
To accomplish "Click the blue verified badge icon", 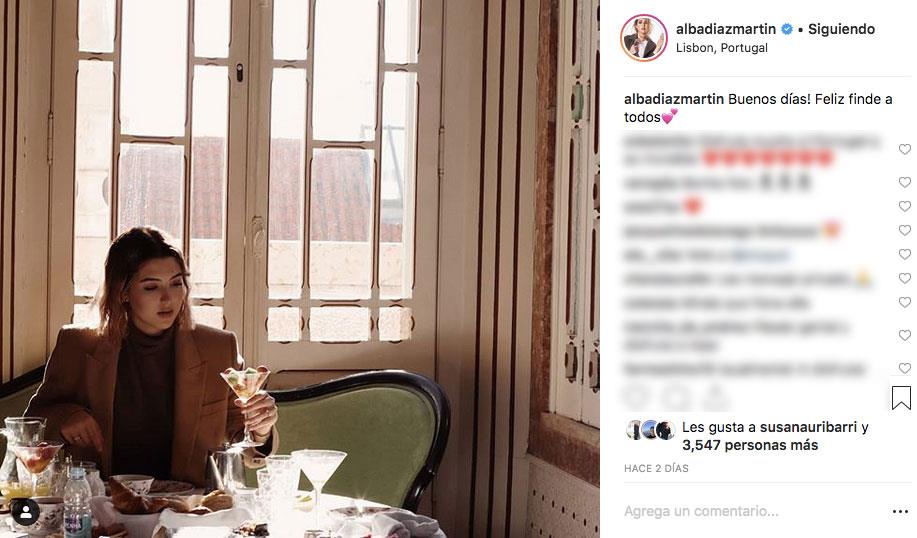I will tap(787, 29).
